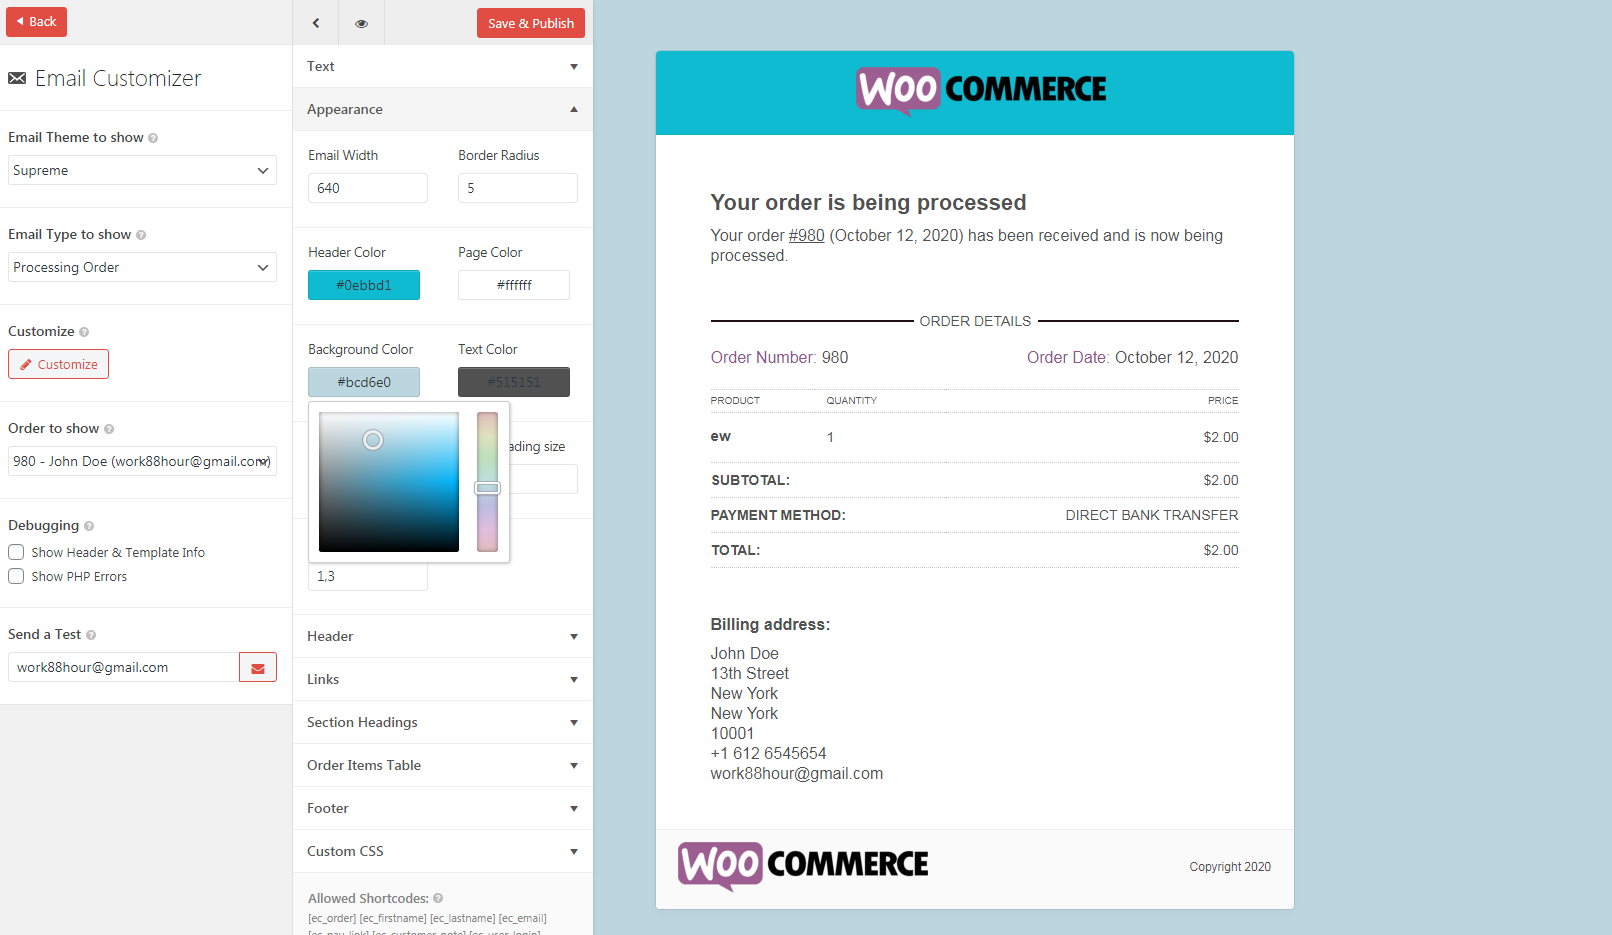
Task: Click 'Copyright 2020' footer text
Action: click(x=1230, y=867)
